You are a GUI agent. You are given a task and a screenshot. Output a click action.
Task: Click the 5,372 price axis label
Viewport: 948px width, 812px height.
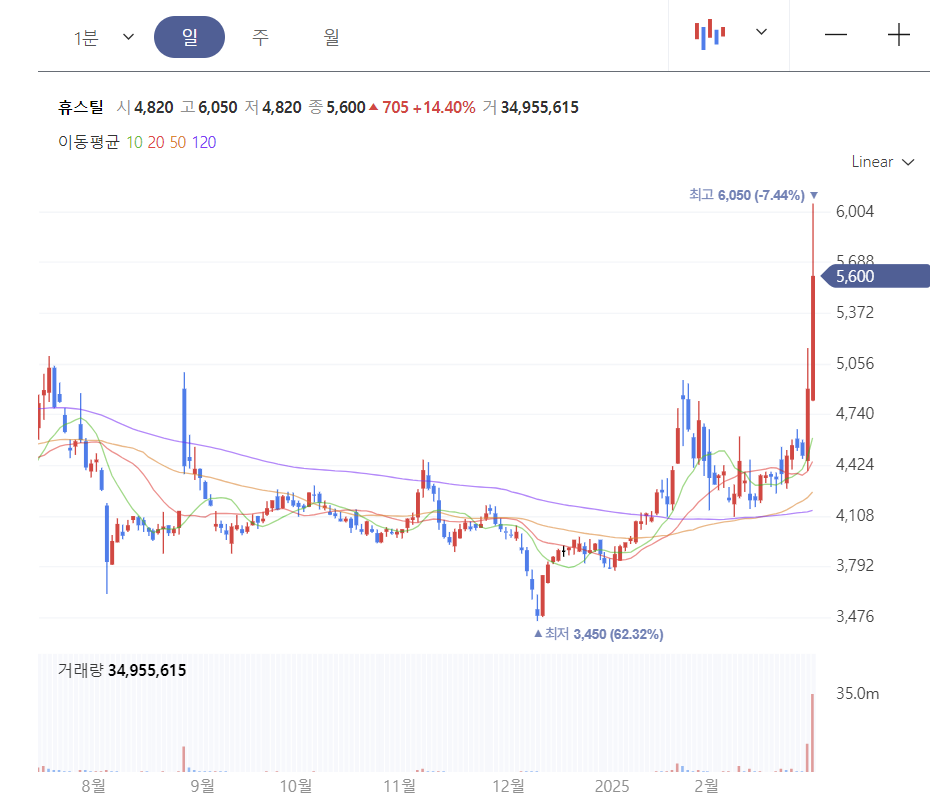855,313
